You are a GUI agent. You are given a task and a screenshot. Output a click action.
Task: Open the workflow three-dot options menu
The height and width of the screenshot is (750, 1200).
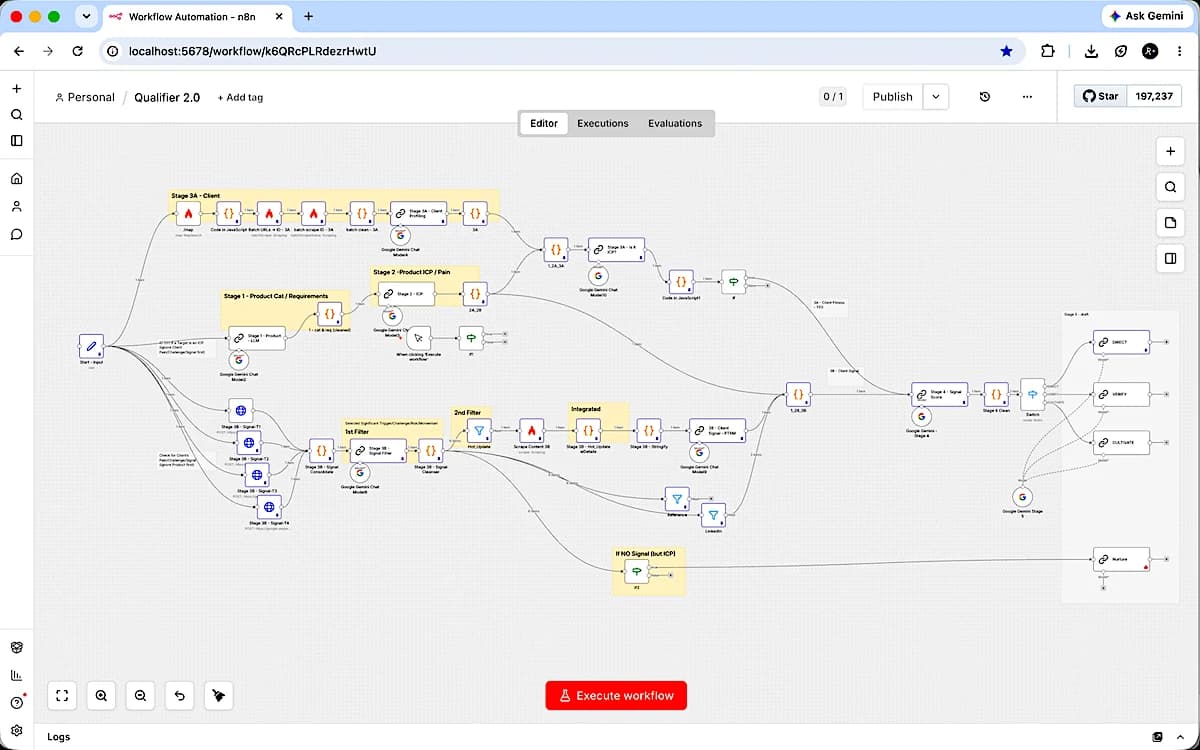point(1027,97)
